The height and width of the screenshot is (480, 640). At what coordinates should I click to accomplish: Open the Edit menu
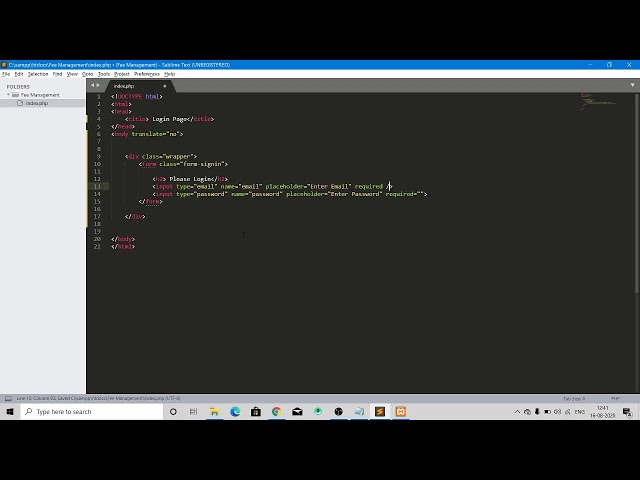19,74
